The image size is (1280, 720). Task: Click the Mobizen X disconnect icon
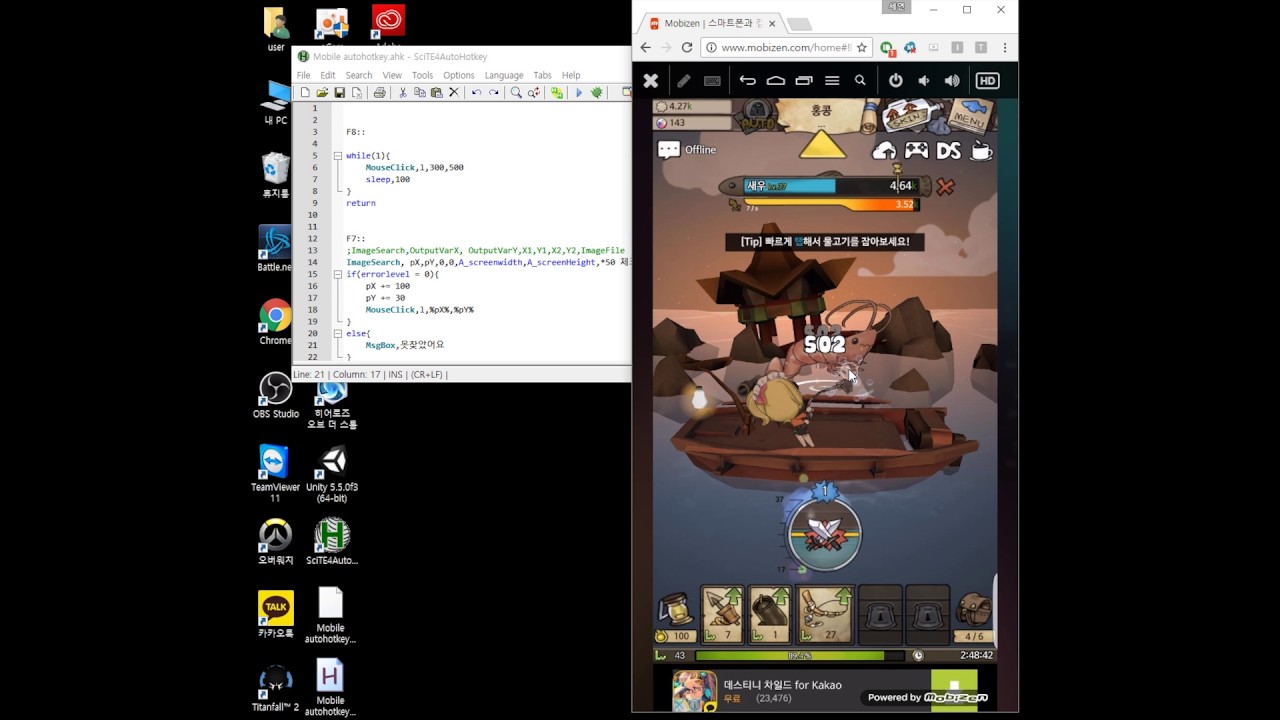(x=651, y=81)
